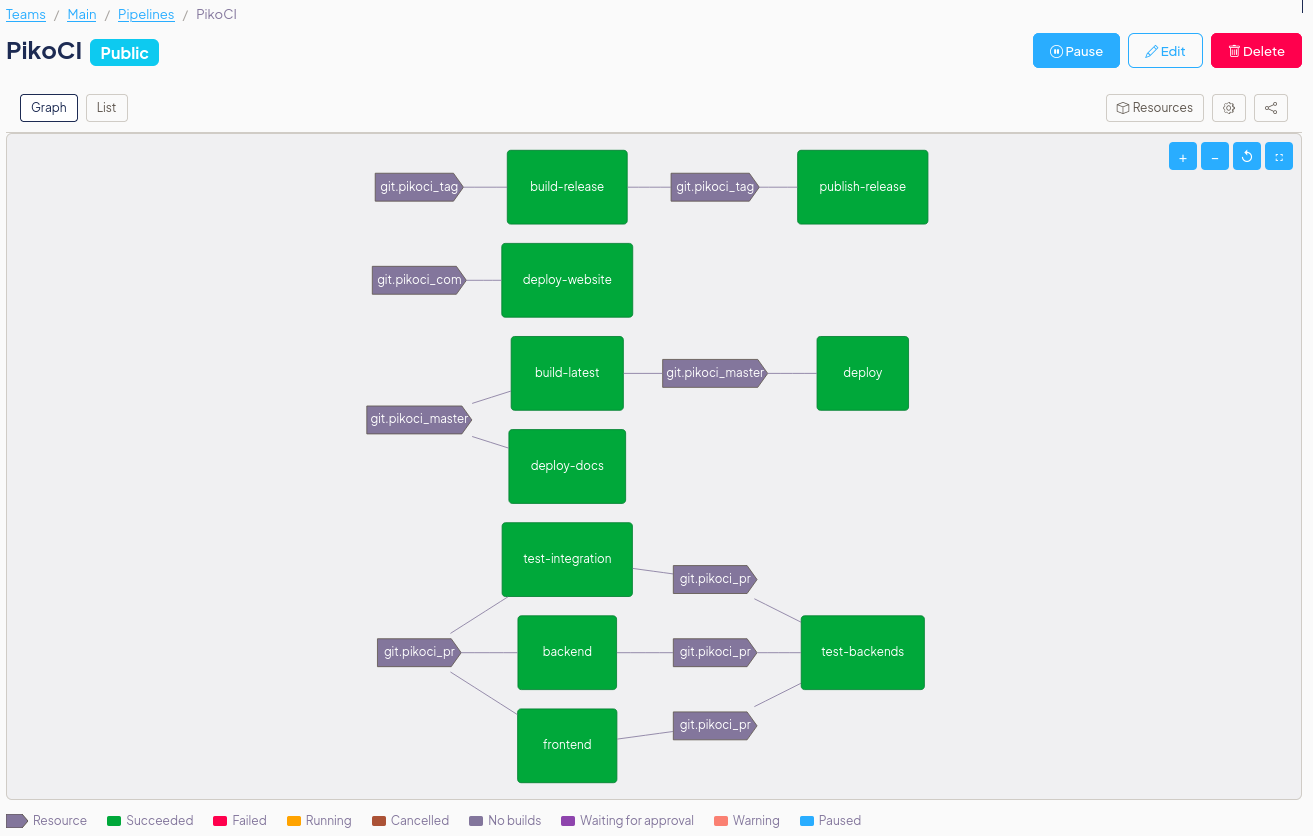
Task: Click the git.pikoci_com resource node
Action: point(419,280)
